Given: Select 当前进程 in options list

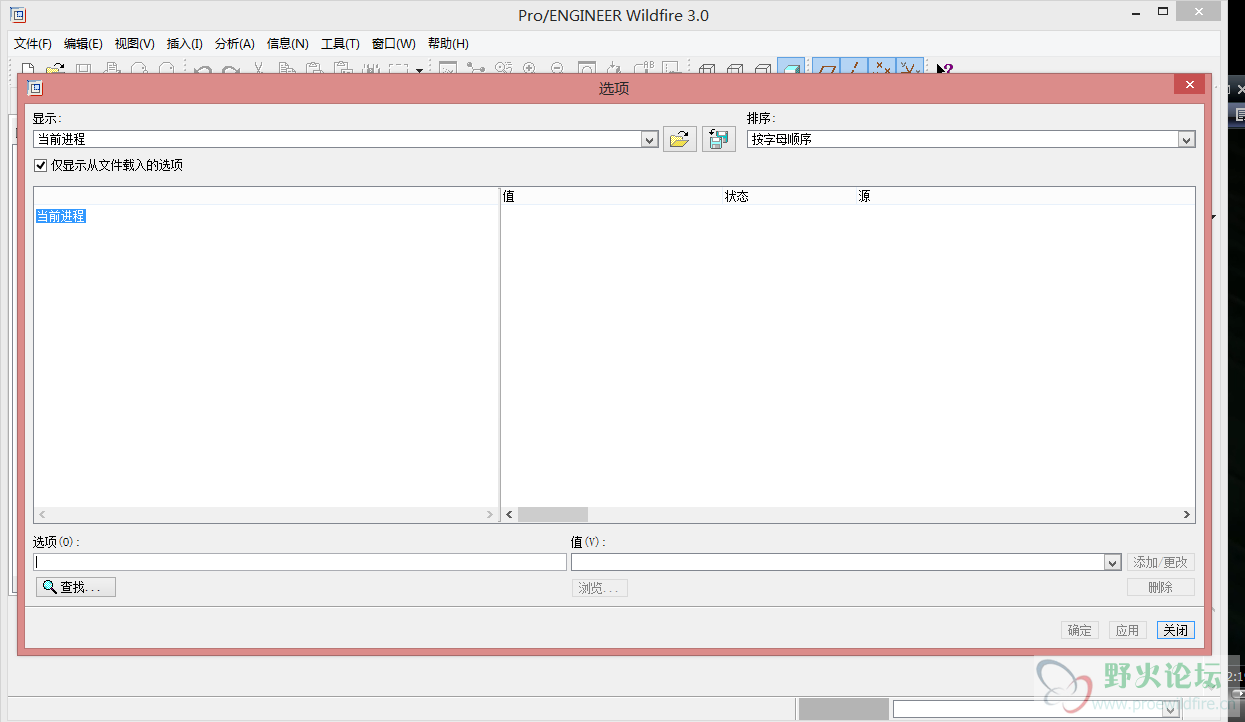Looking at the screenshot, I should tap(61, 216).
